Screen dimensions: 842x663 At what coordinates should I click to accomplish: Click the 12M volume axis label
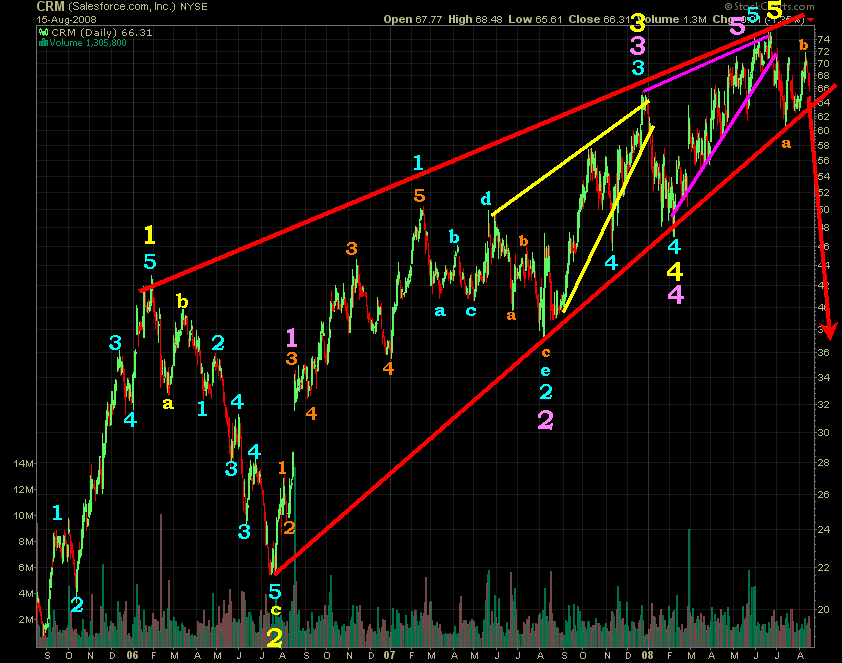[x=24, y=490]
